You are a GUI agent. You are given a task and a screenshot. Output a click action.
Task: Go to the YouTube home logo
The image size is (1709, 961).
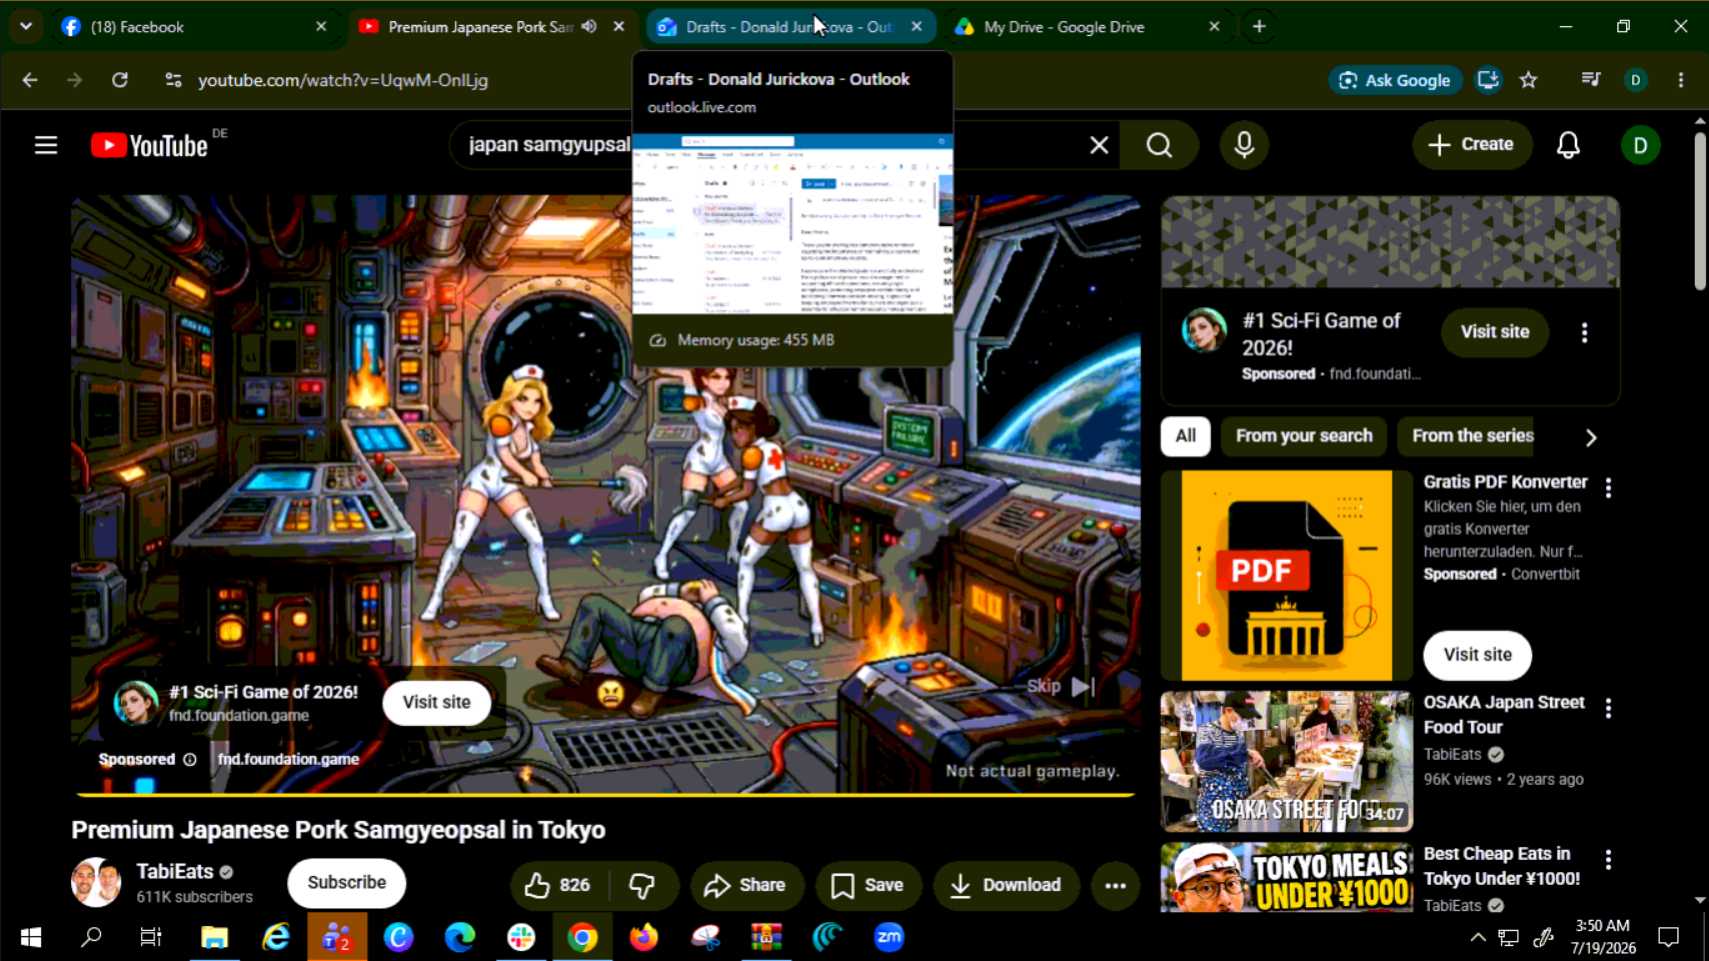(150, 146)
